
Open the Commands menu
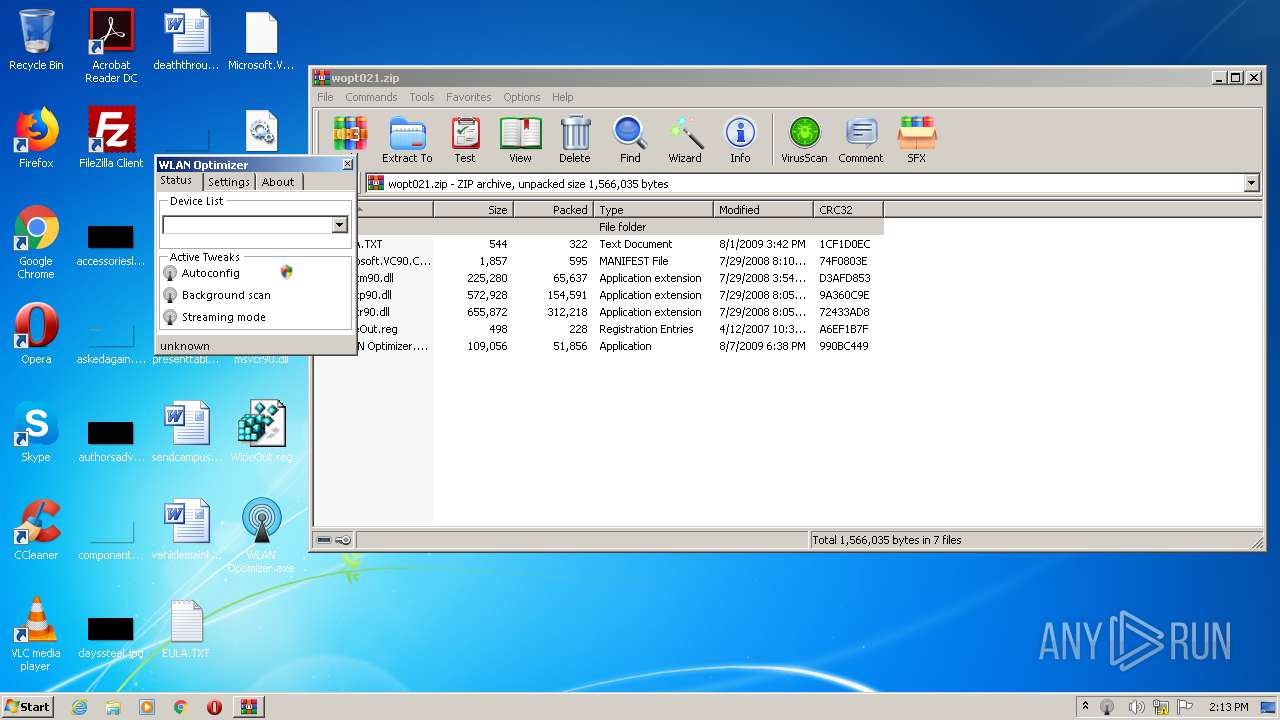click(x=371, y=97)
